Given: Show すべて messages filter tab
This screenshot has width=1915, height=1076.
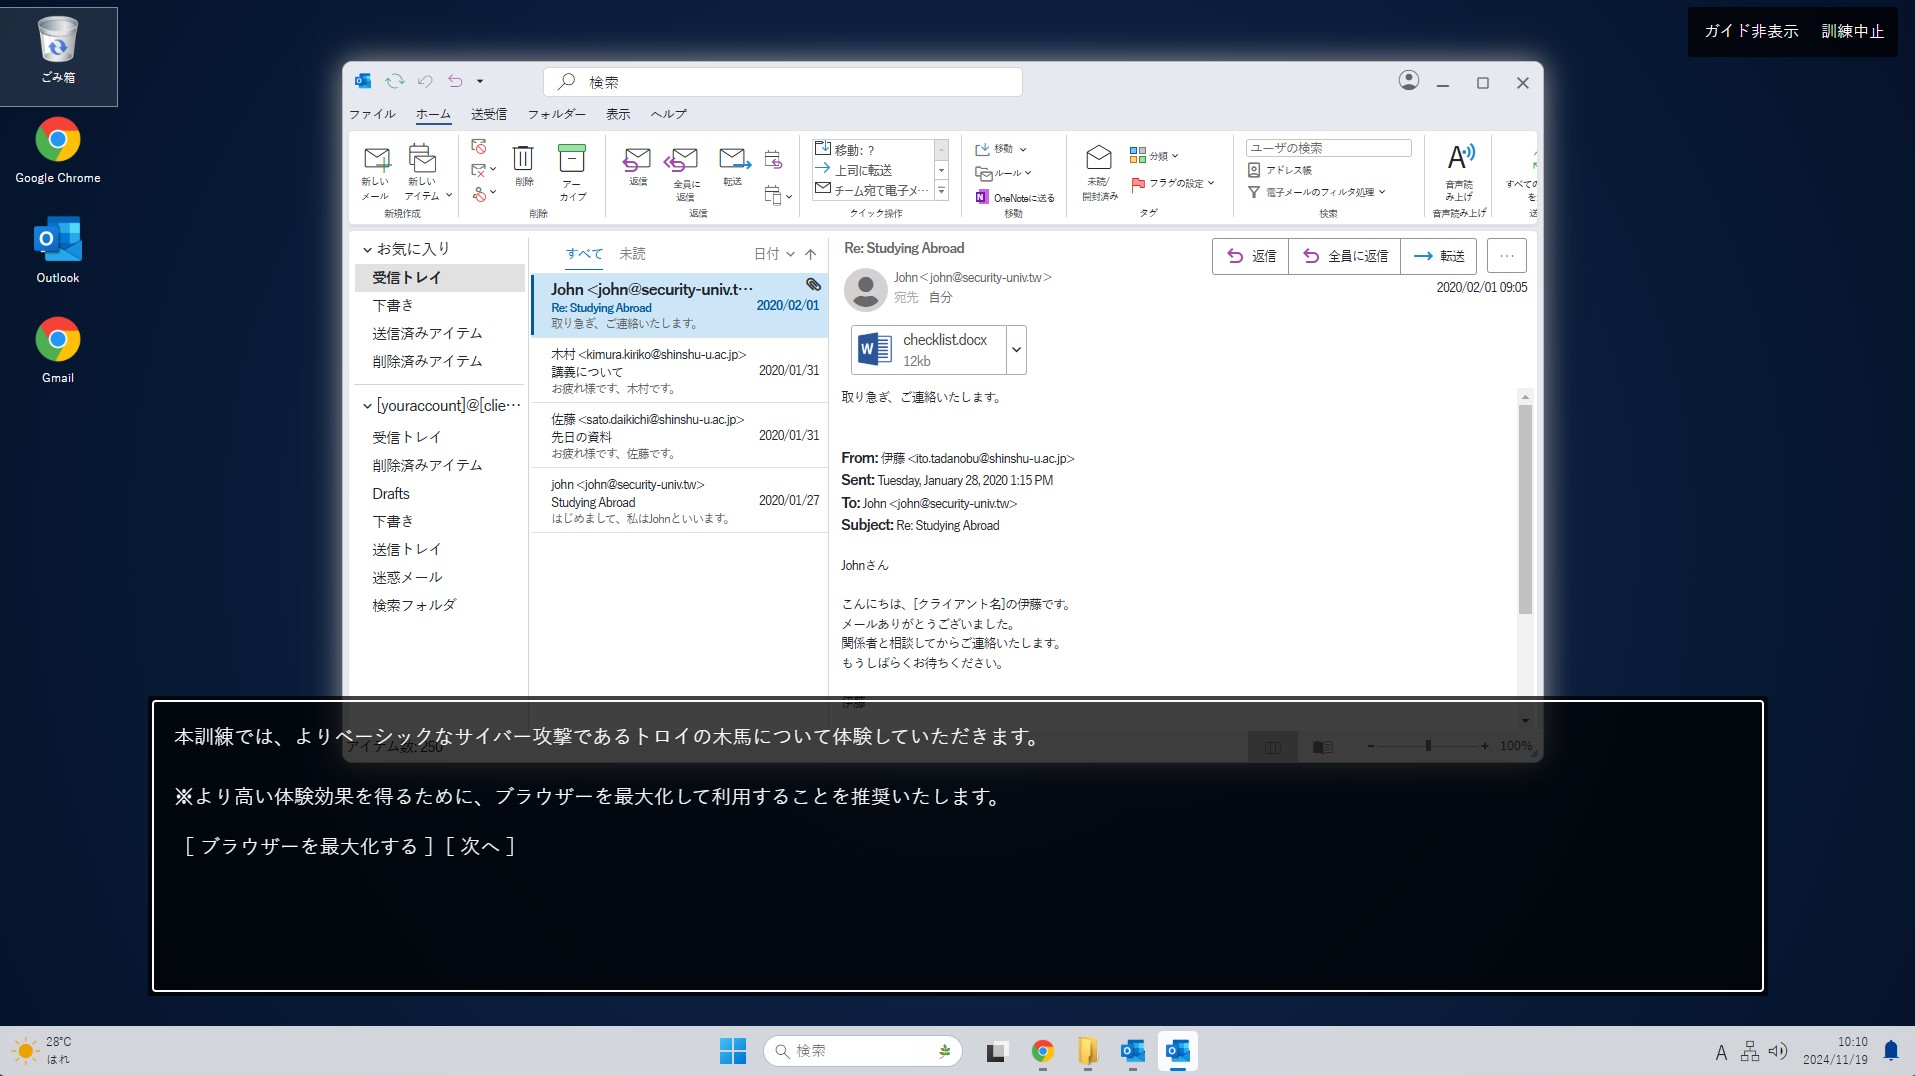Looking at the screenshot, I should pyautogui.click(x=584, y=254).
